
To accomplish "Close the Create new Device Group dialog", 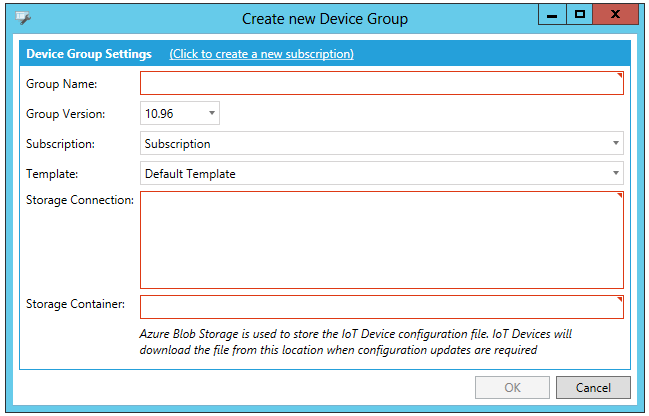I will pos(619,15).
